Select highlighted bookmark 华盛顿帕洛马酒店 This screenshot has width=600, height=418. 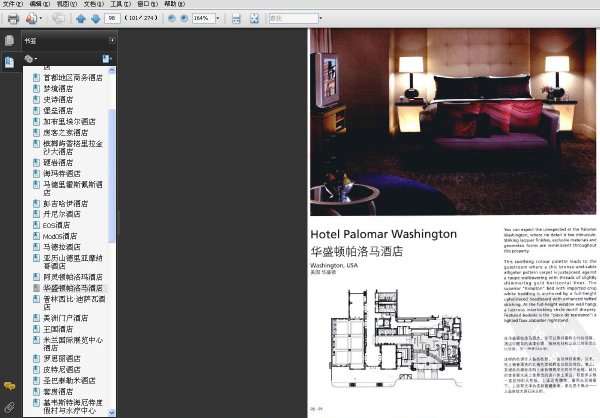pyautogui.click(x=73, y=288)
